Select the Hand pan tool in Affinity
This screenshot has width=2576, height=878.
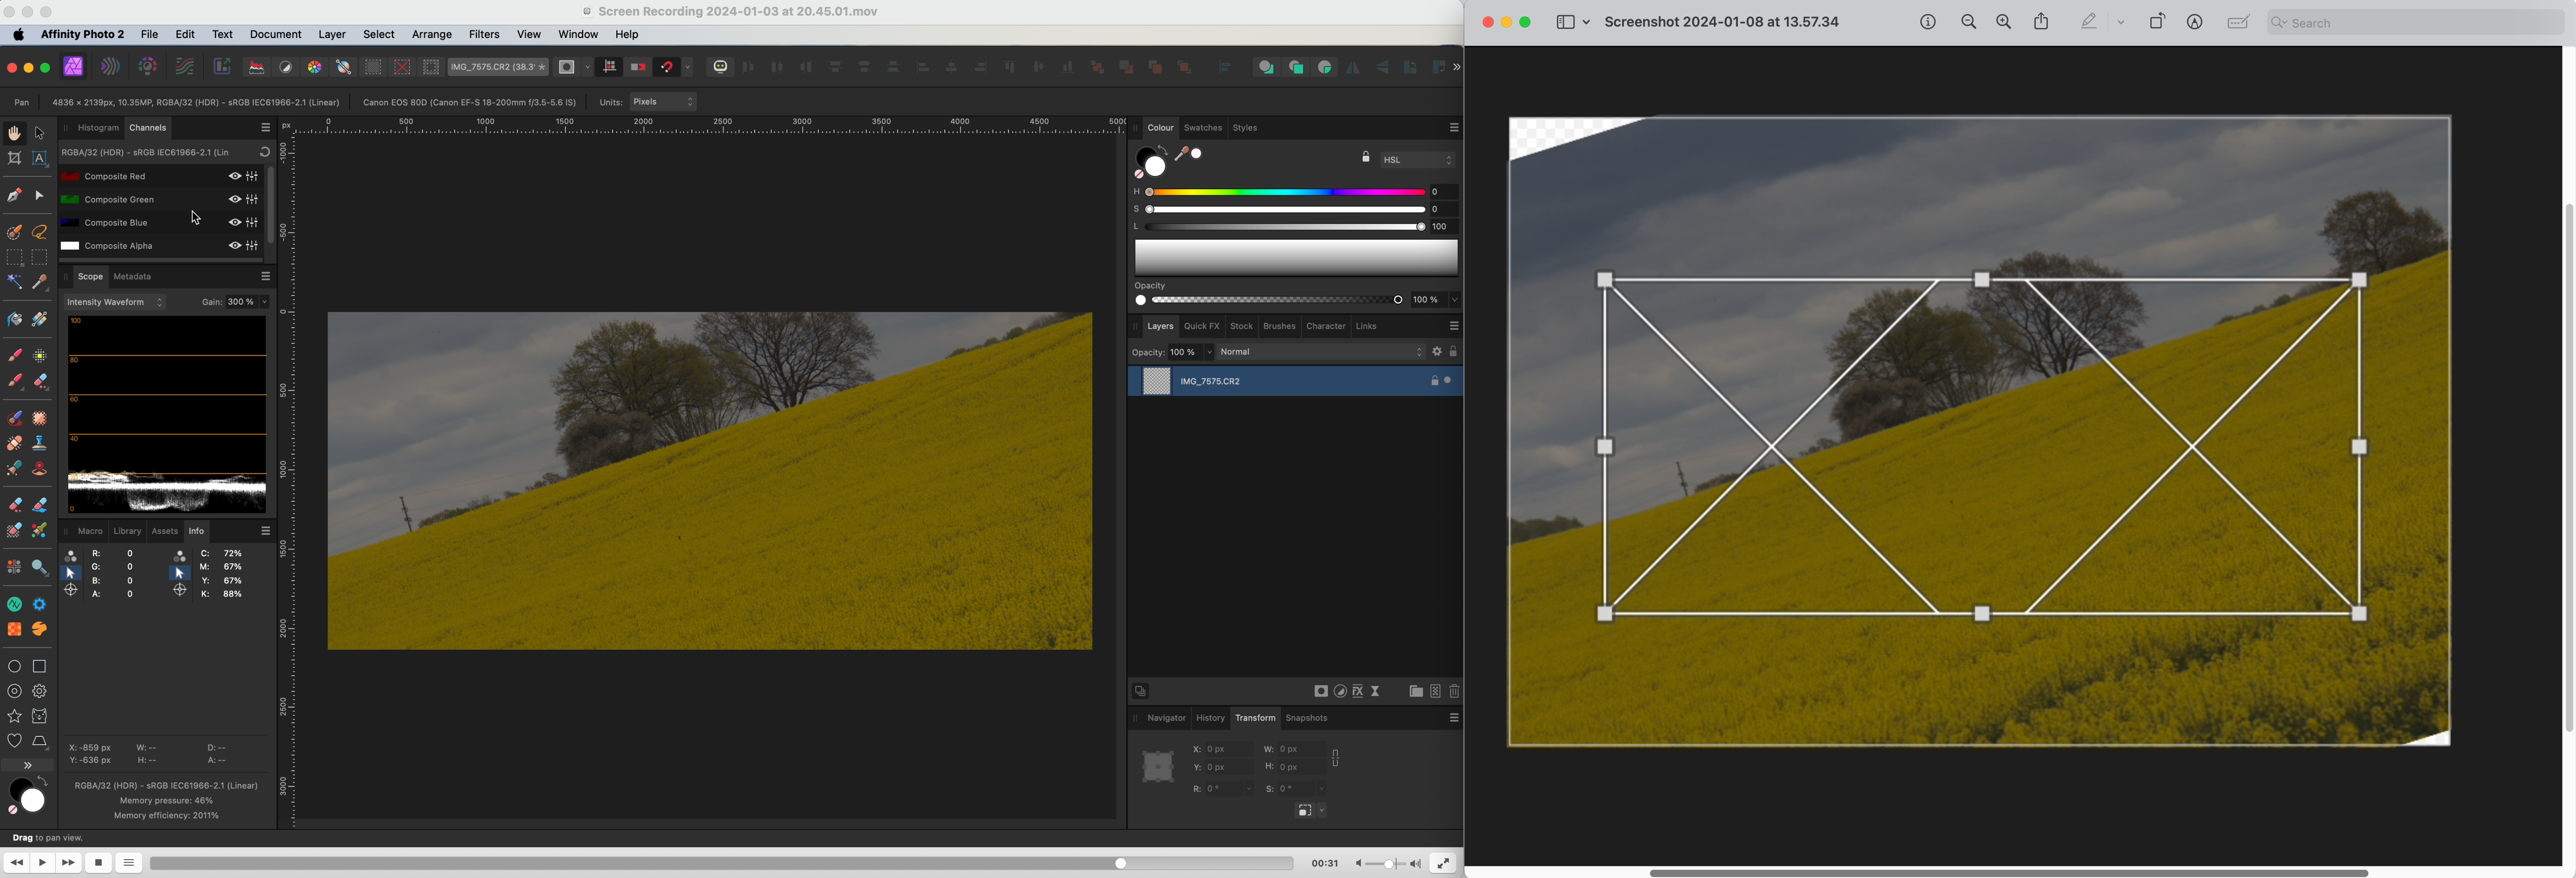pyautogui.click(x=14, y=133)
